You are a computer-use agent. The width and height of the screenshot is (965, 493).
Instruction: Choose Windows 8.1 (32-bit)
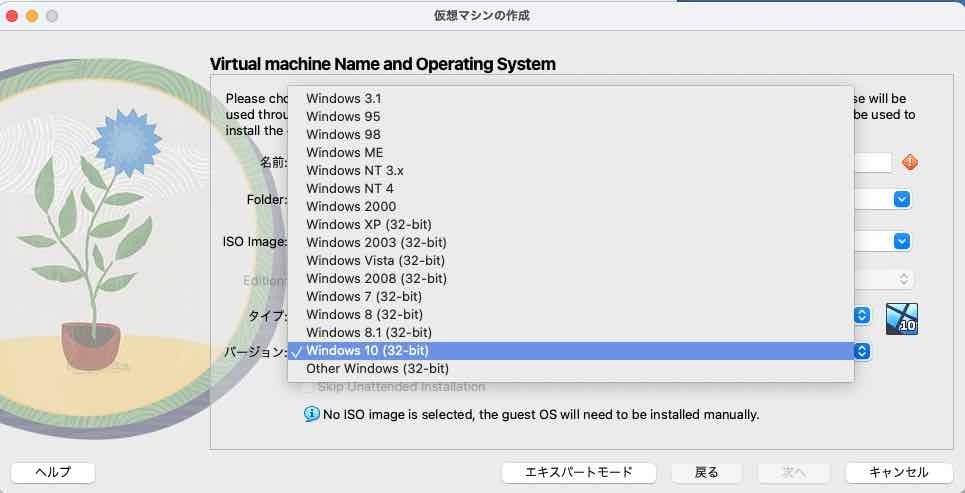(571, 332)
